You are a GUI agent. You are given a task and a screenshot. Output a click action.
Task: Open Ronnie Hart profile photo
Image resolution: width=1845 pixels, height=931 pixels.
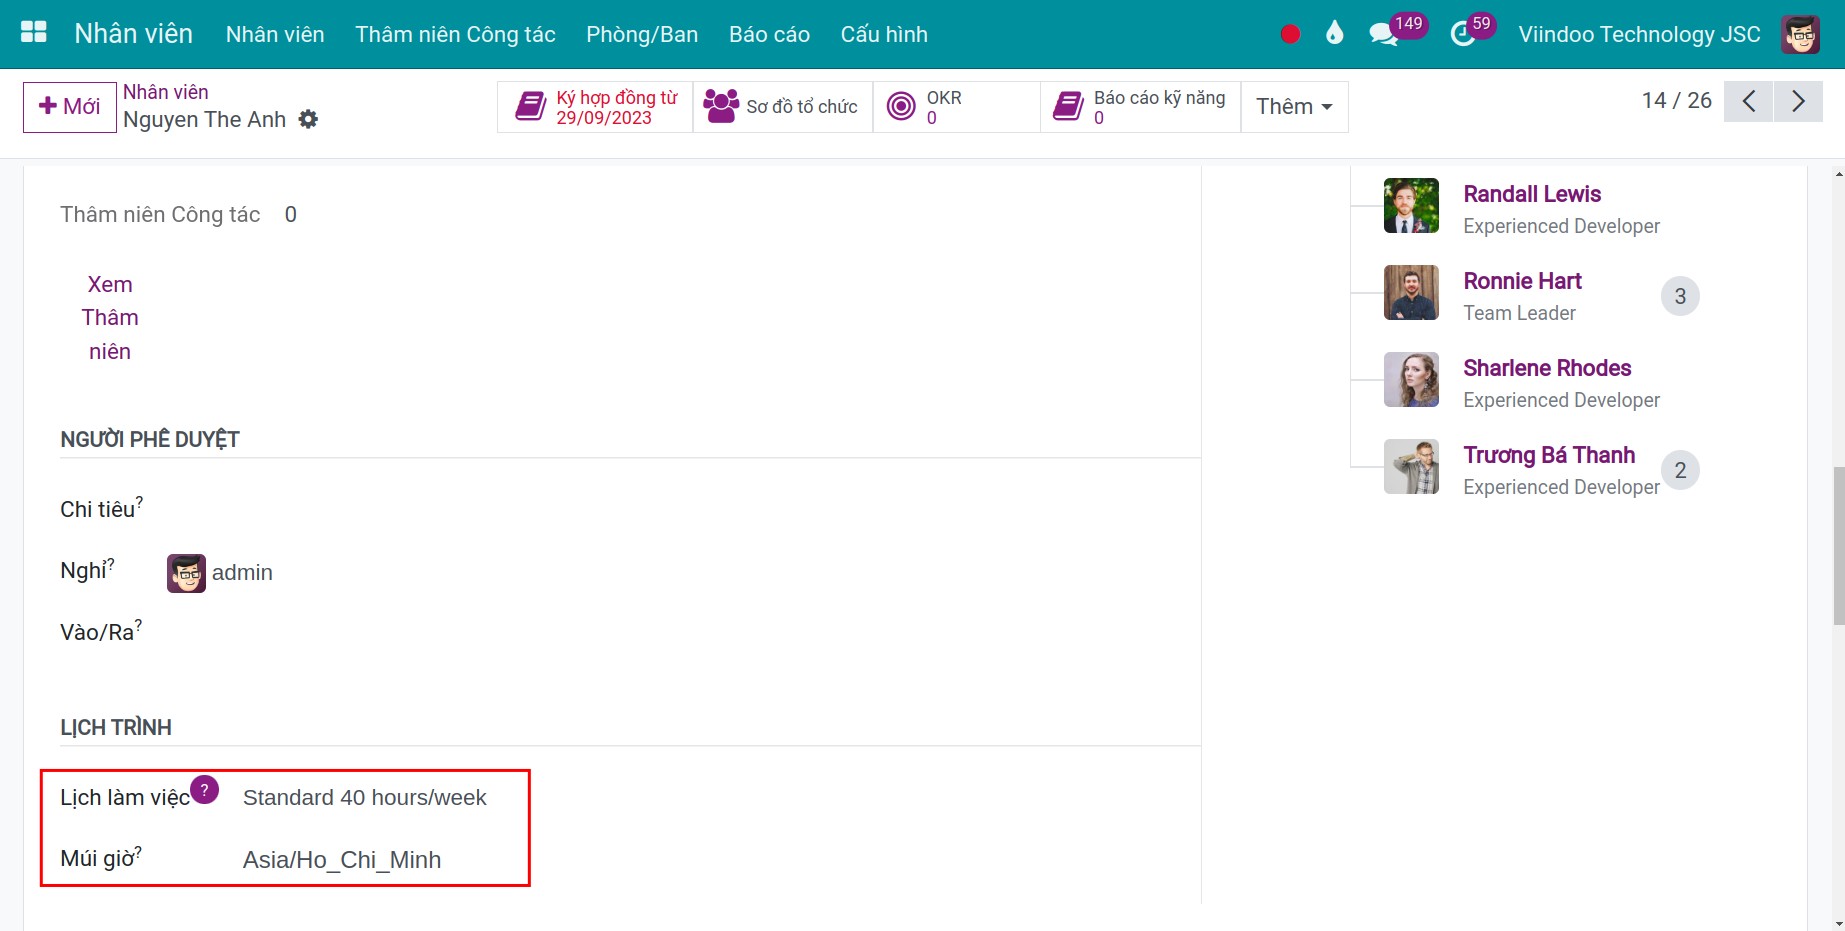1411,293
